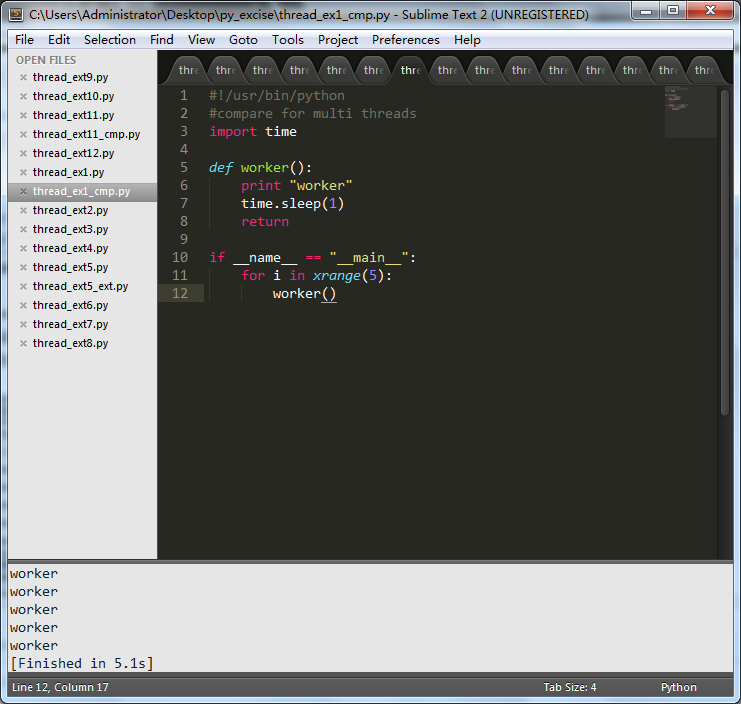Viewport: 741px width, 704px height.
Task: Open the Tab Size: 4 selector
Action: [569, 687]
